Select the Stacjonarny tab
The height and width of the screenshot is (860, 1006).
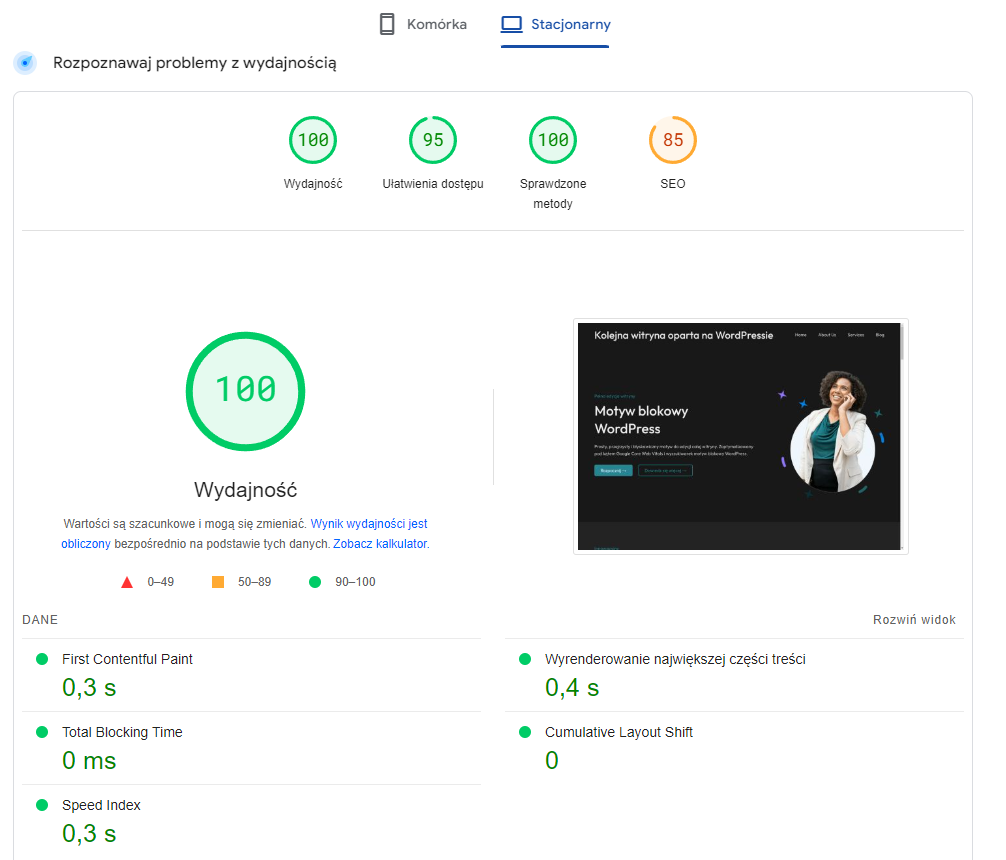[x=555, y=24]
